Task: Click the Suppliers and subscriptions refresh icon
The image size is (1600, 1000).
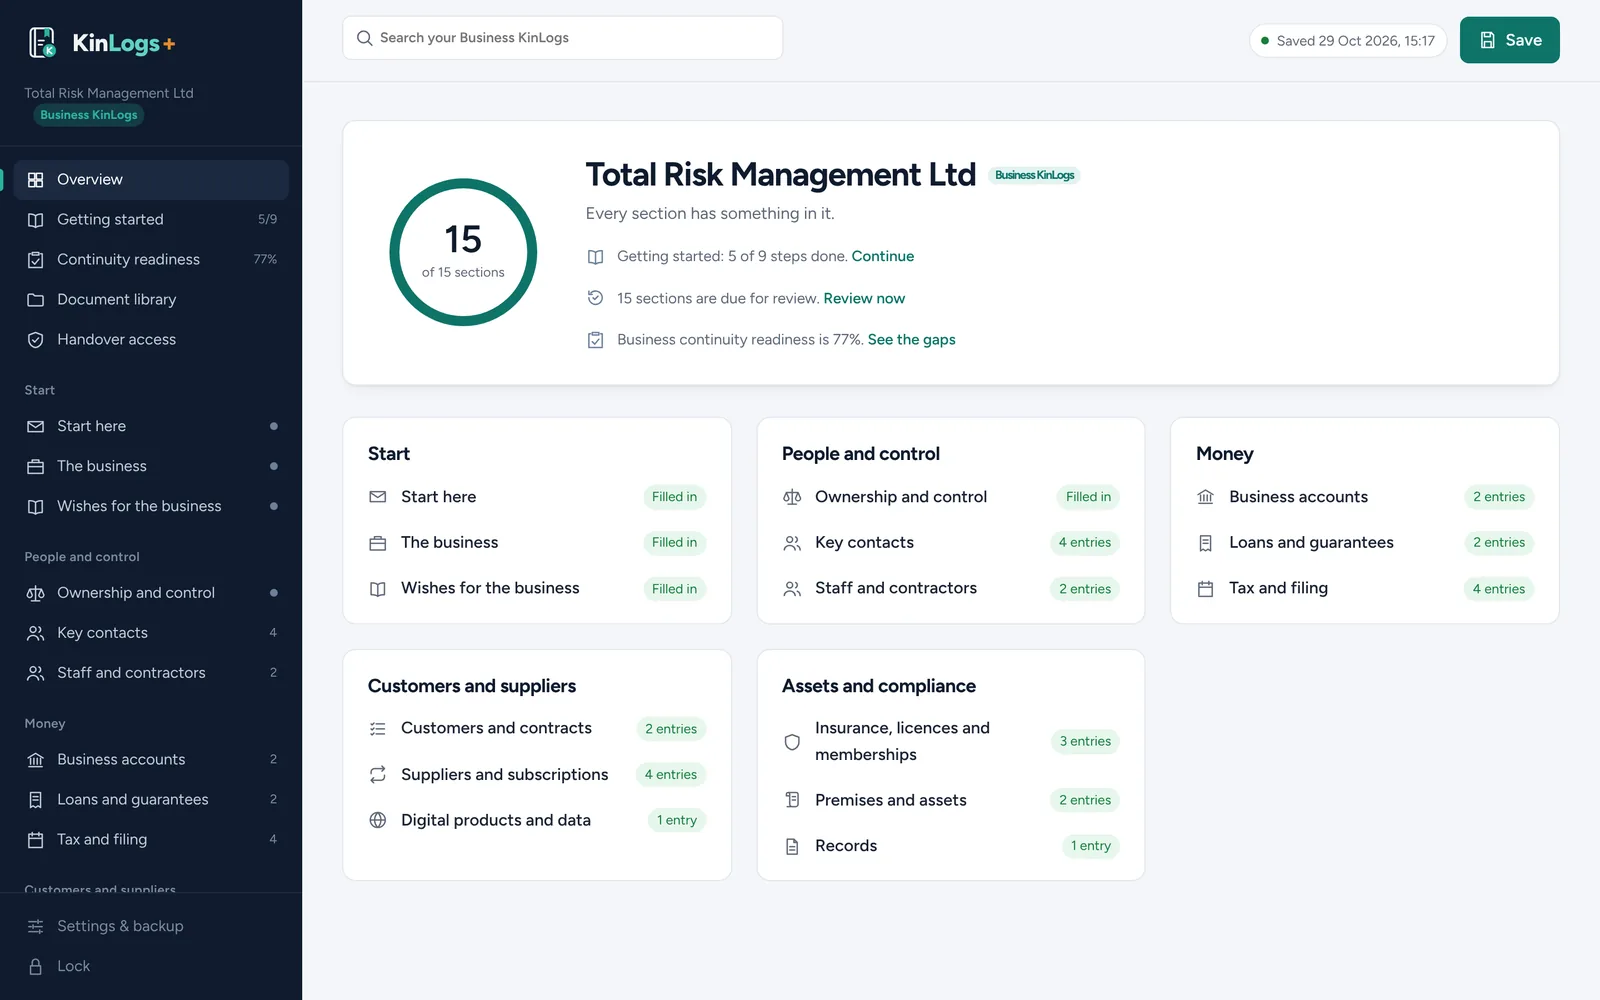Action: pos(378,775)
